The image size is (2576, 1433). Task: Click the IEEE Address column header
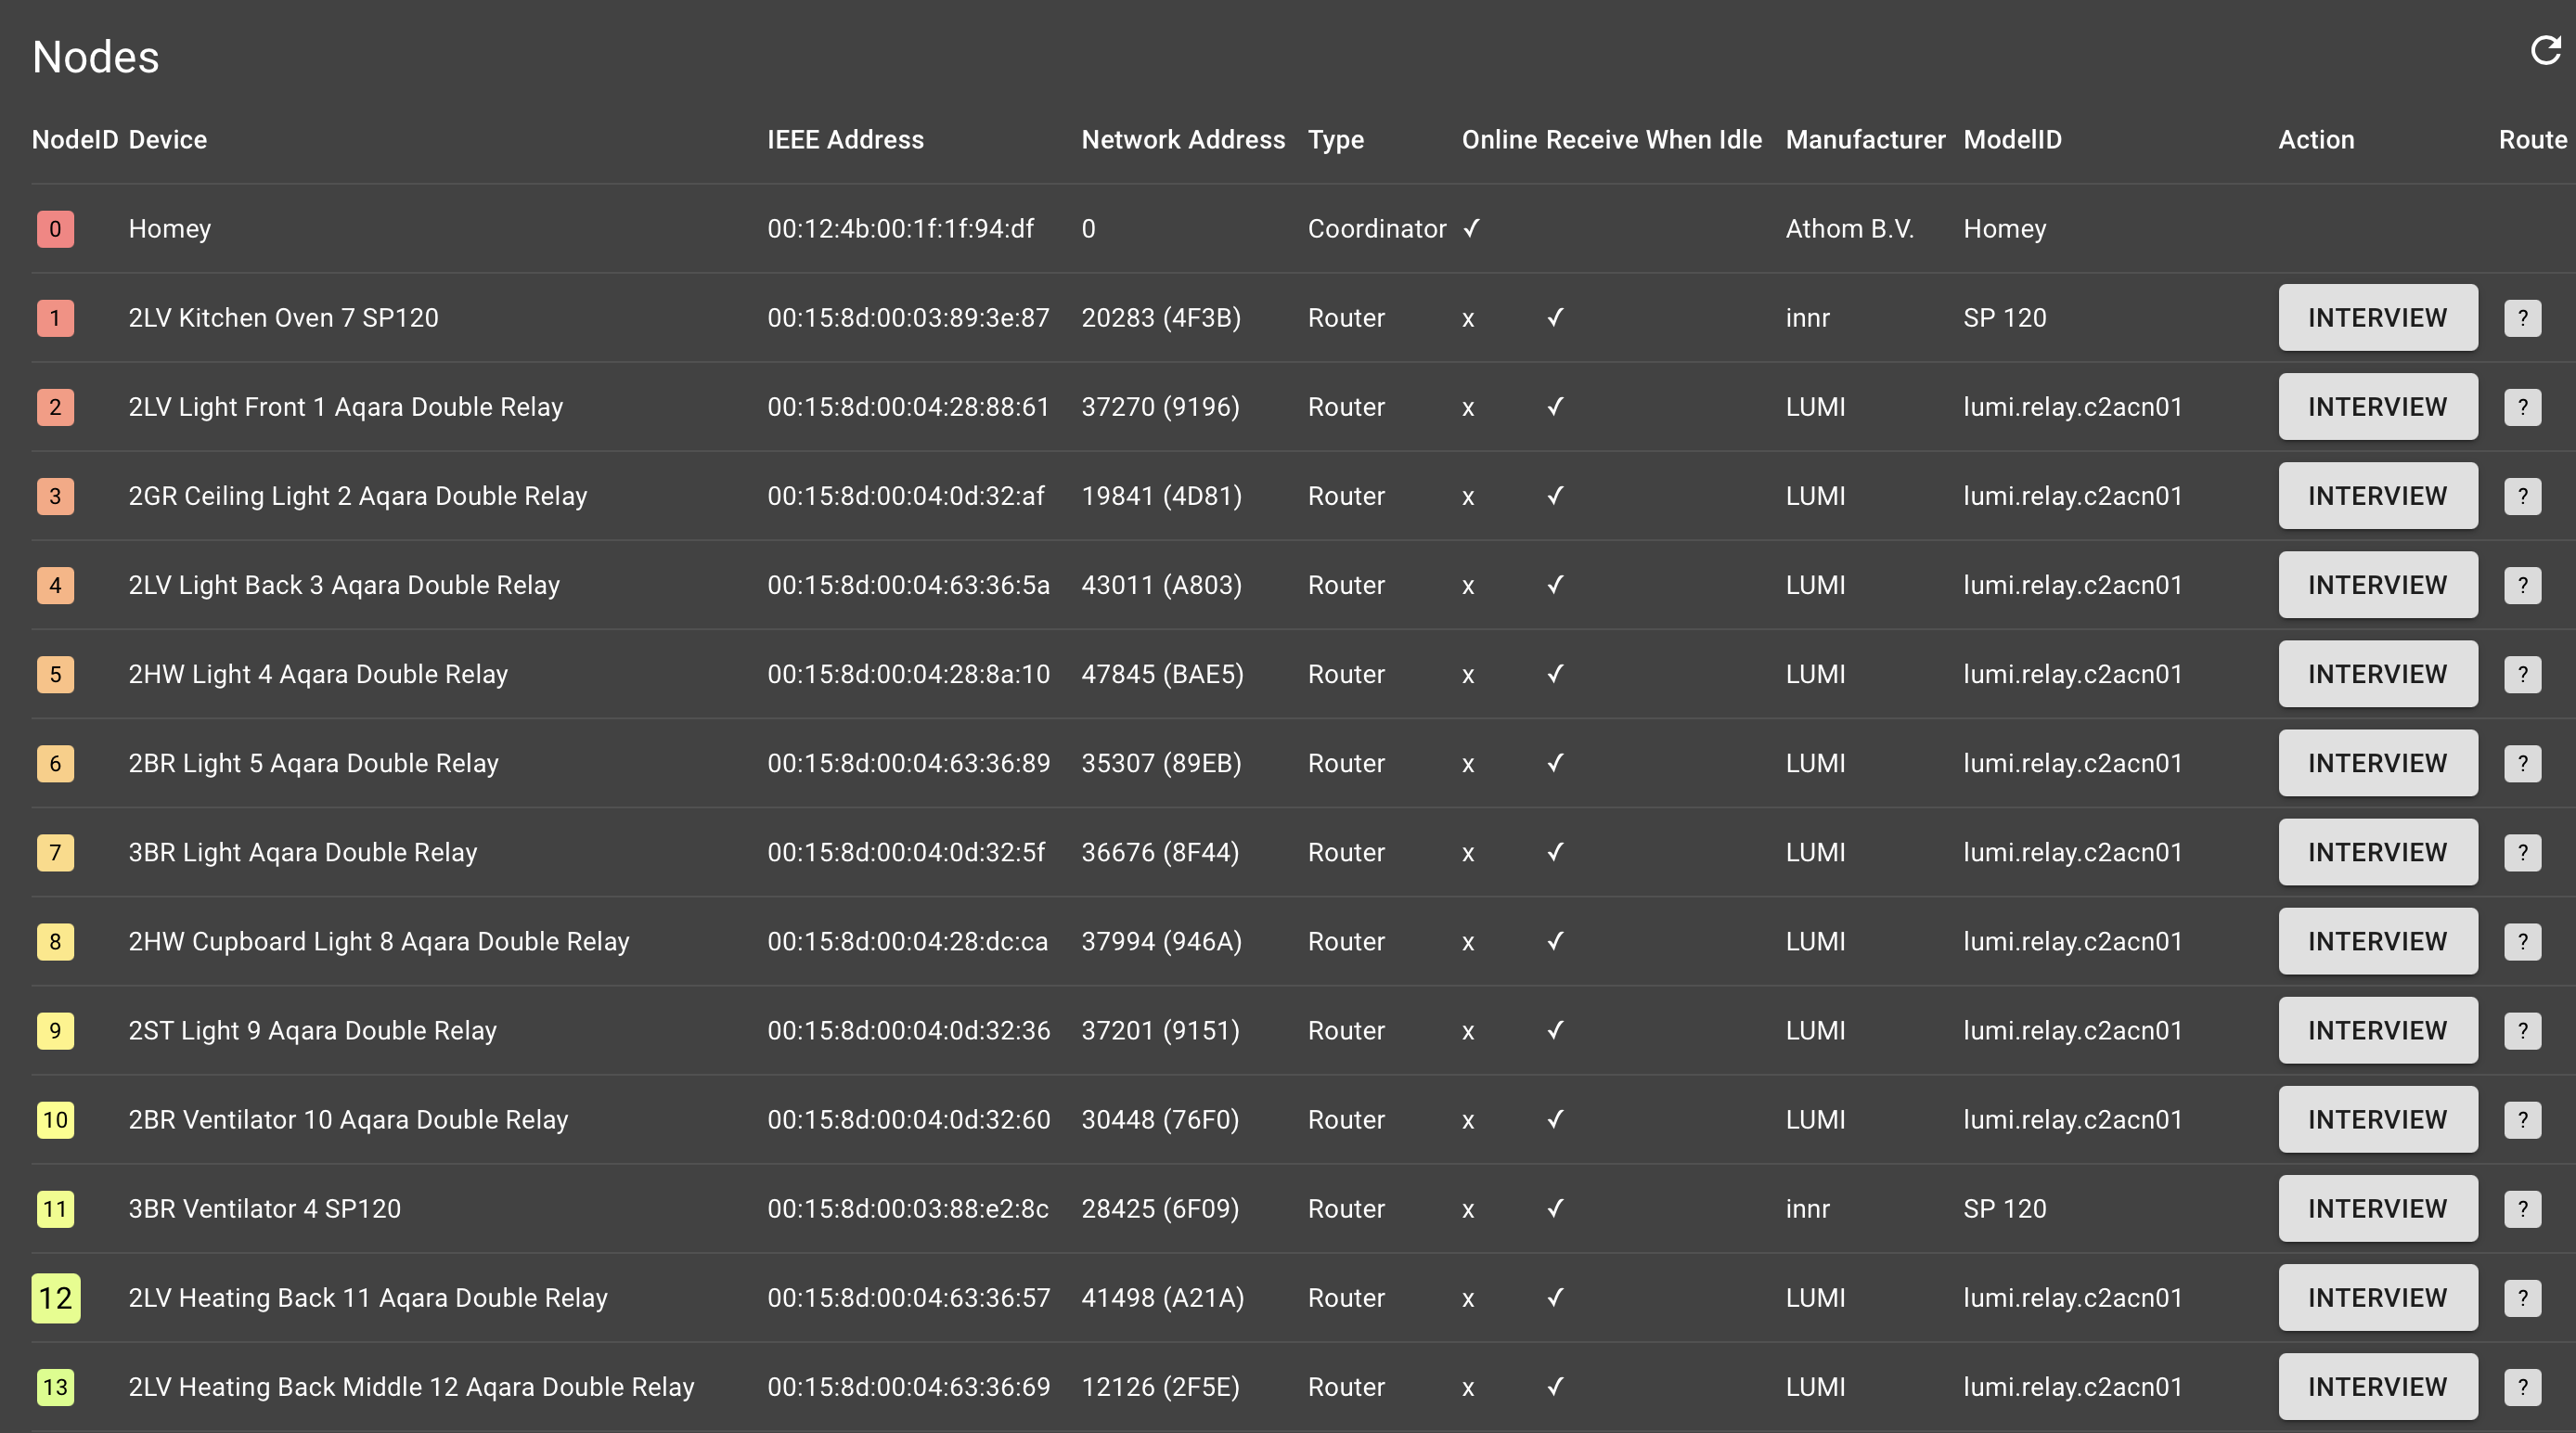pyautogui.click(x=845, y=140)
